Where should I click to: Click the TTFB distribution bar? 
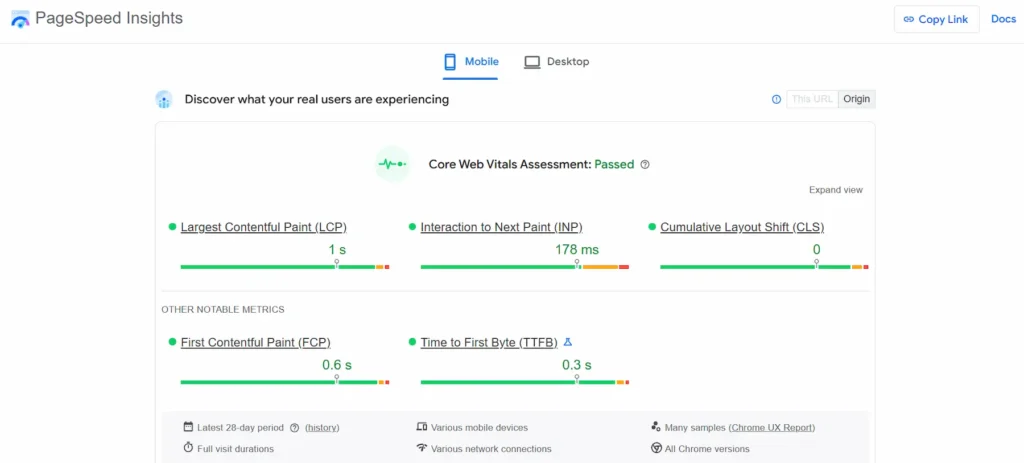(524, 382)
